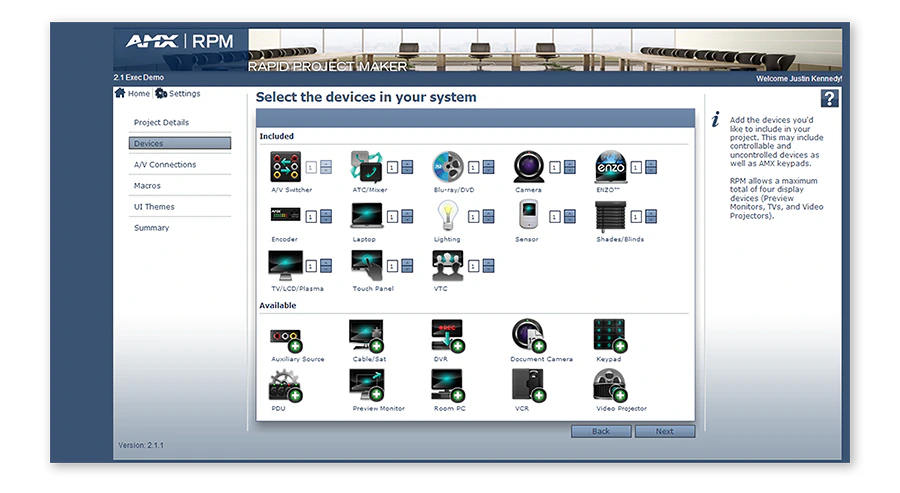Add the Video Projector device
This screenshot has height=493, width=900.
(x=610, y=385)
